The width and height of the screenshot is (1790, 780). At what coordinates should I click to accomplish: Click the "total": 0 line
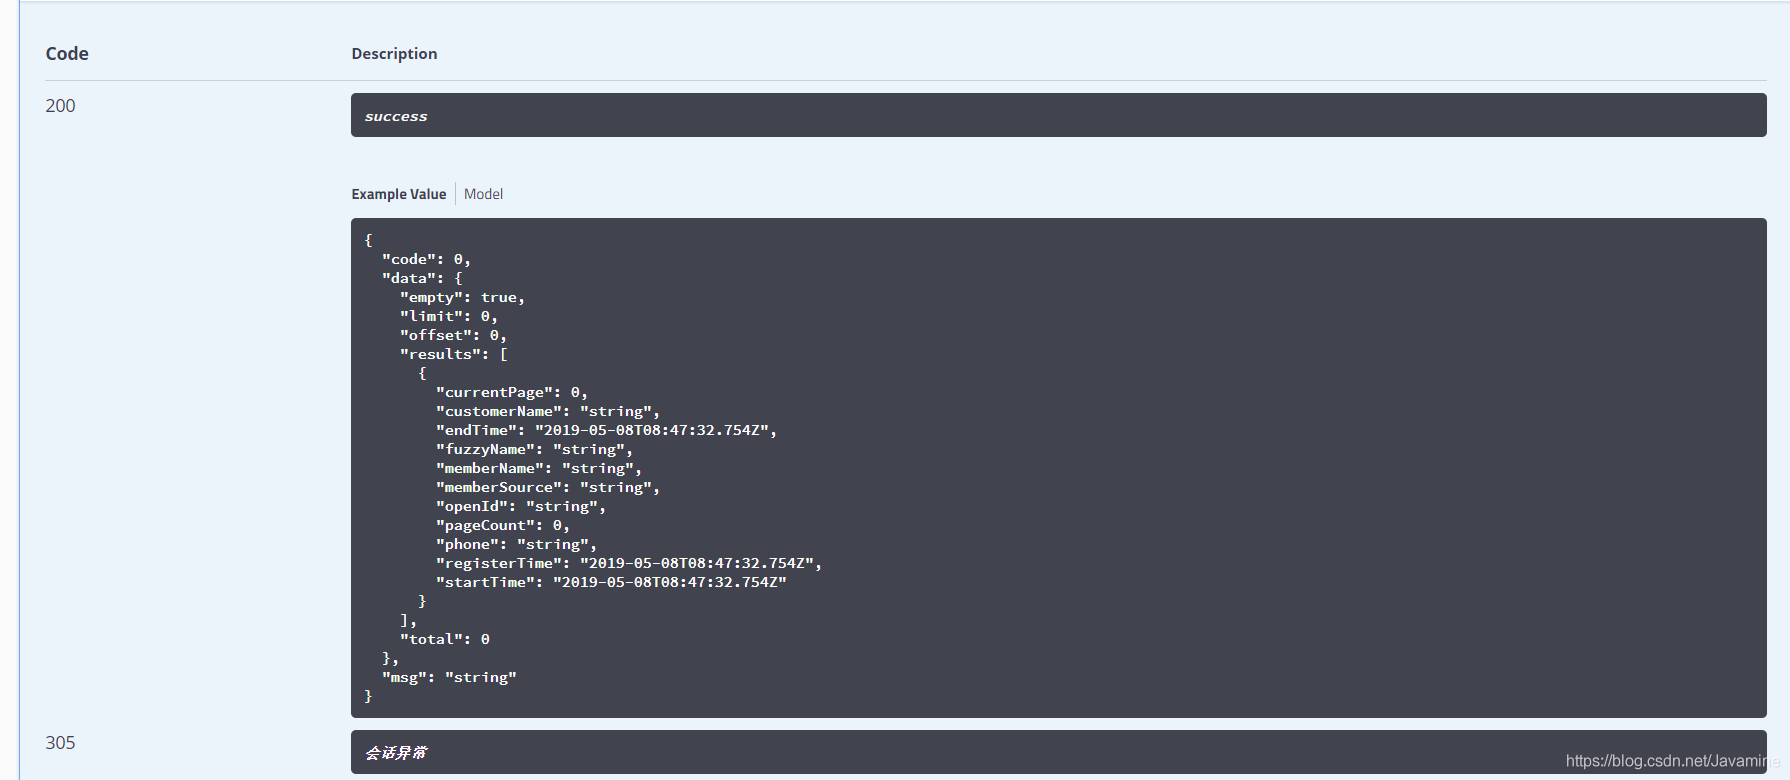pos(444,639)
